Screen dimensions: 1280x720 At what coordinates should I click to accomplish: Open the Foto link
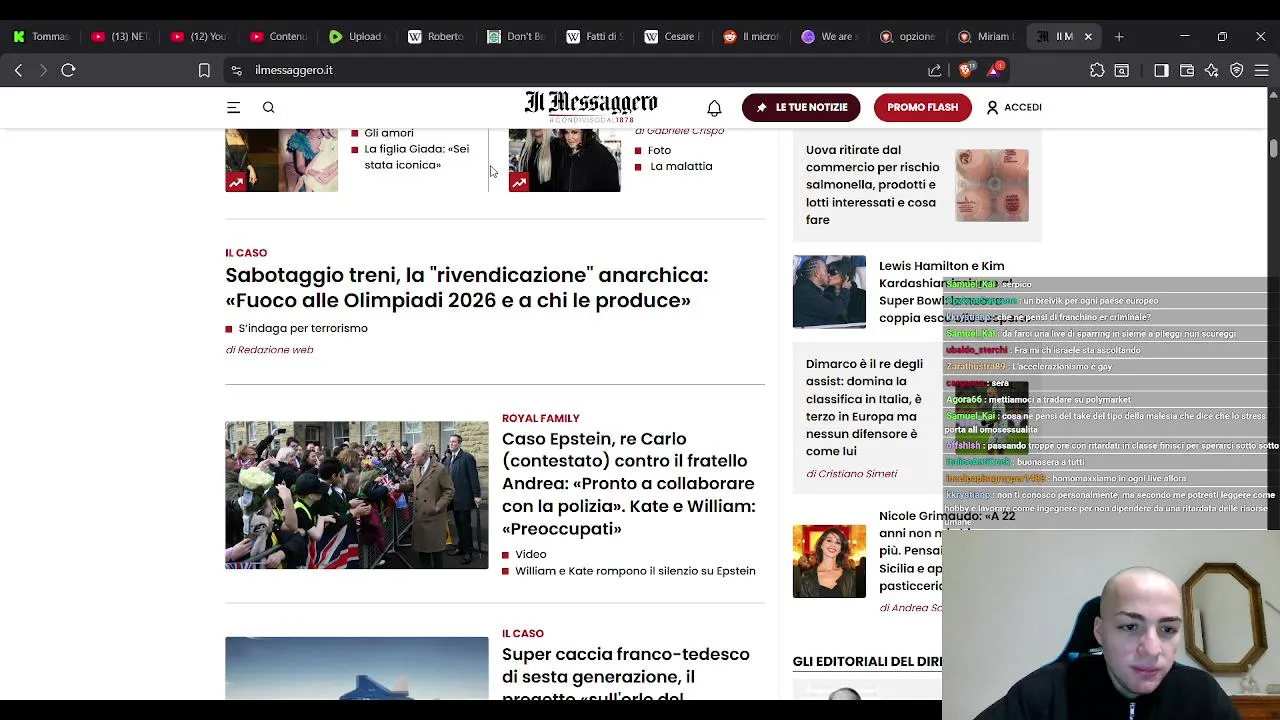(659, 150)
